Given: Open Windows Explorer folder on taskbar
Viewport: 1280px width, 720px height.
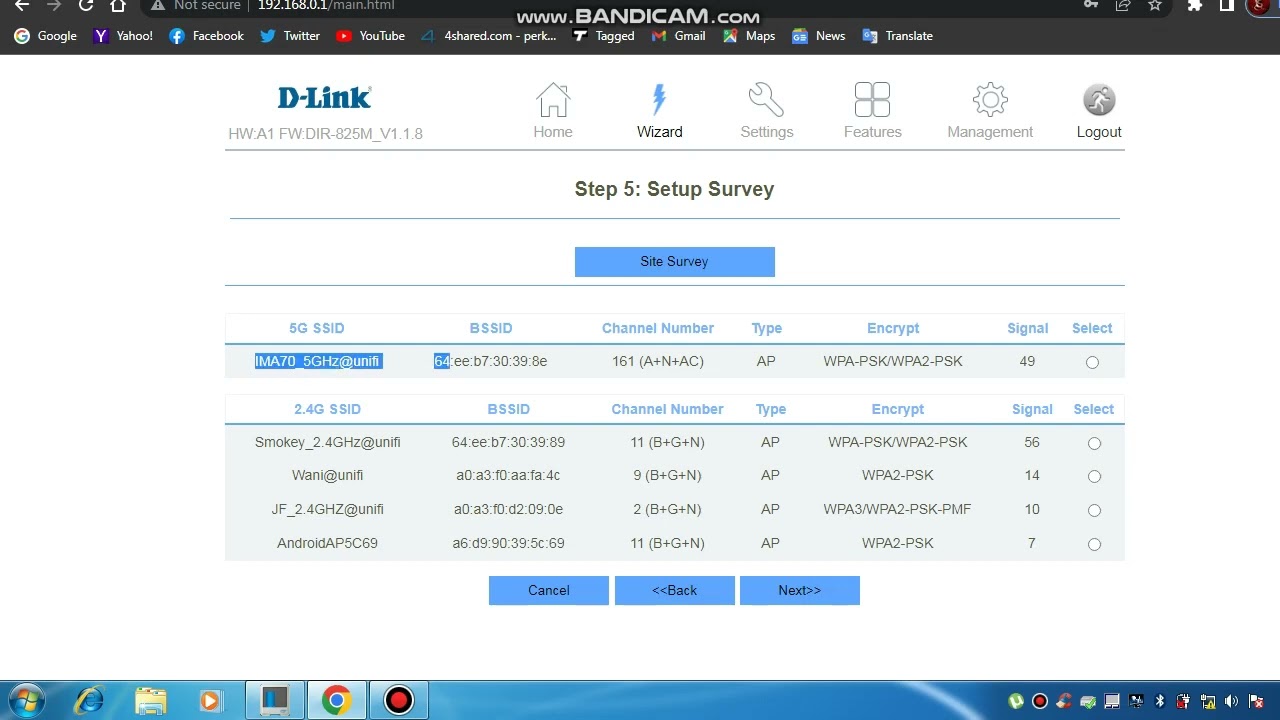Looking at the screenshot, I should click(x=150, y=700).
